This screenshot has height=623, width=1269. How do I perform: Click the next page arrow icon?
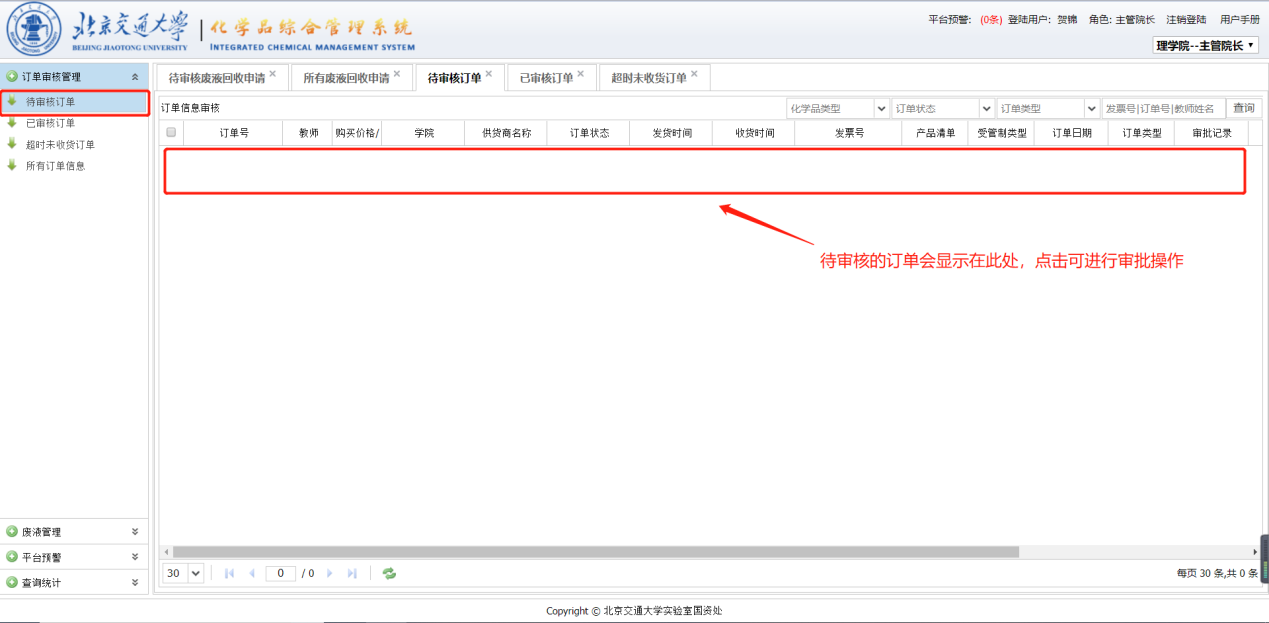tap(330, 573)
